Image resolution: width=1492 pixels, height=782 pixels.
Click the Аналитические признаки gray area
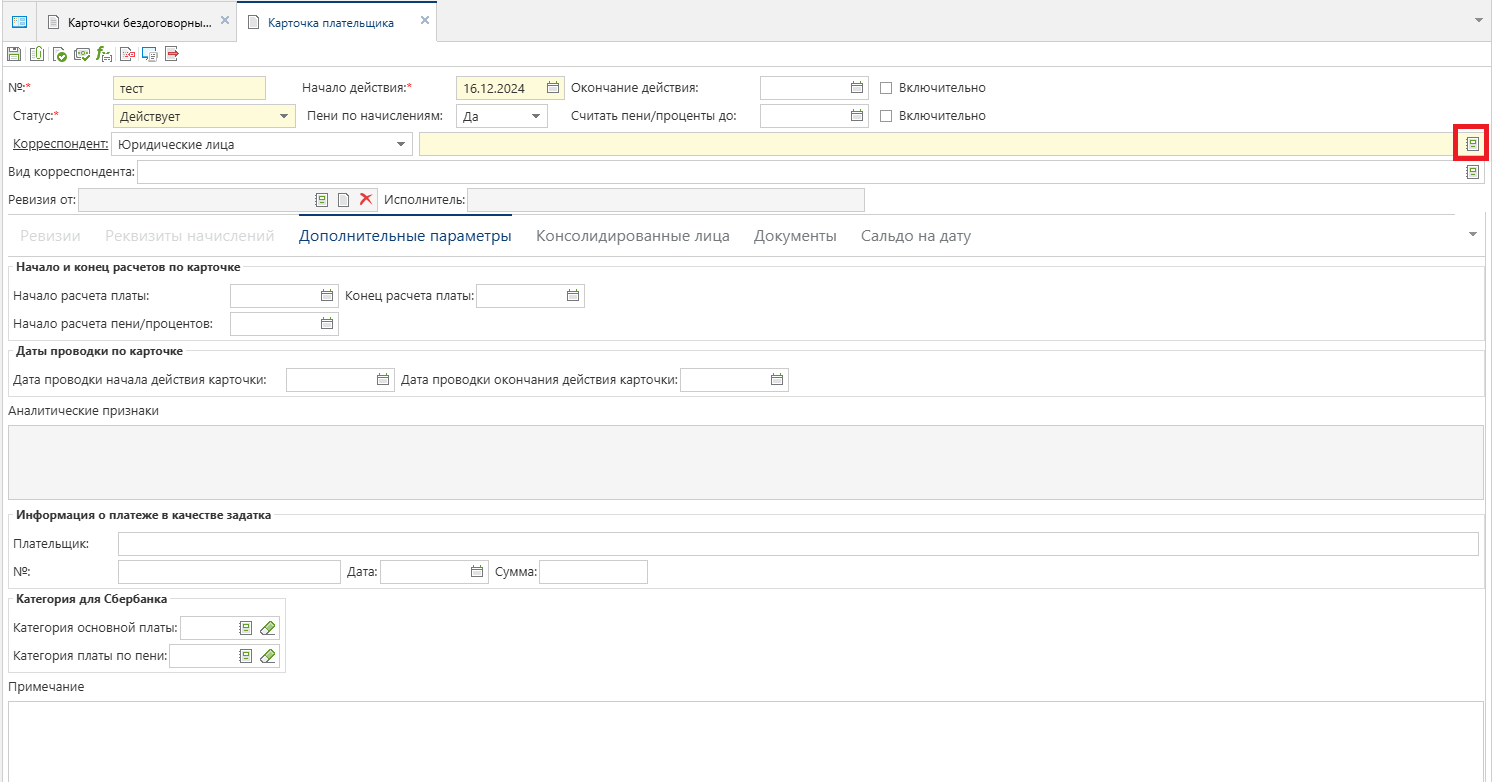(745, 462)
